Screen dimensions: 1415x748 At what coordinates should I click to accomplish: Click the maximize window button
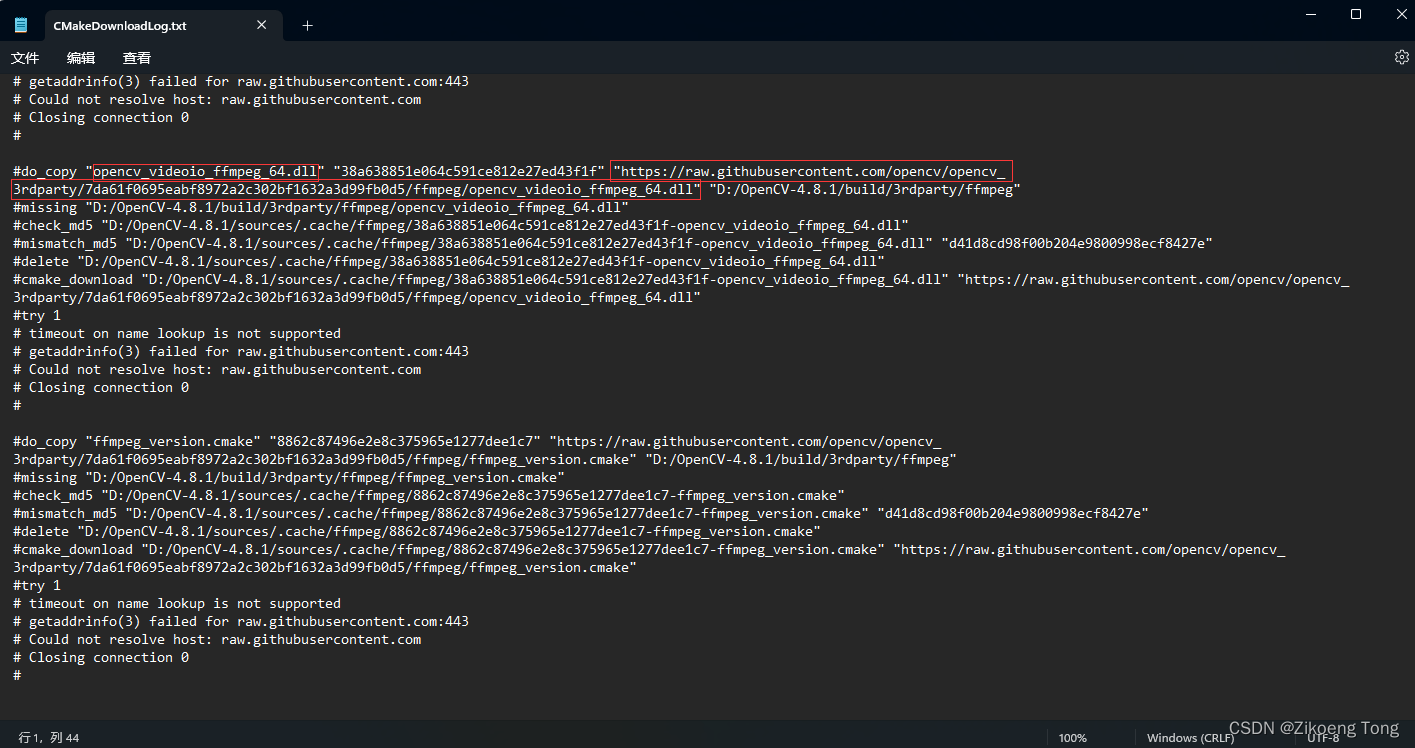pyautogui.click(x=1356, y=14)
